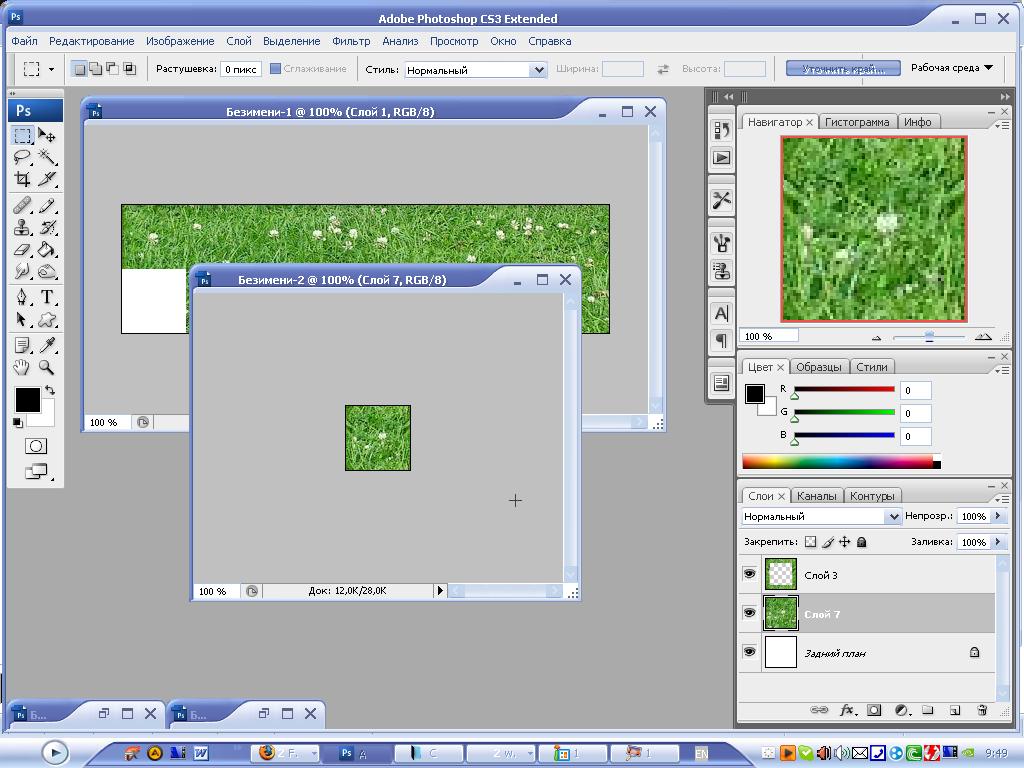Select the History Brush tool
Image resolution: width=1024 pixels, height=768 pixels.
47,228
